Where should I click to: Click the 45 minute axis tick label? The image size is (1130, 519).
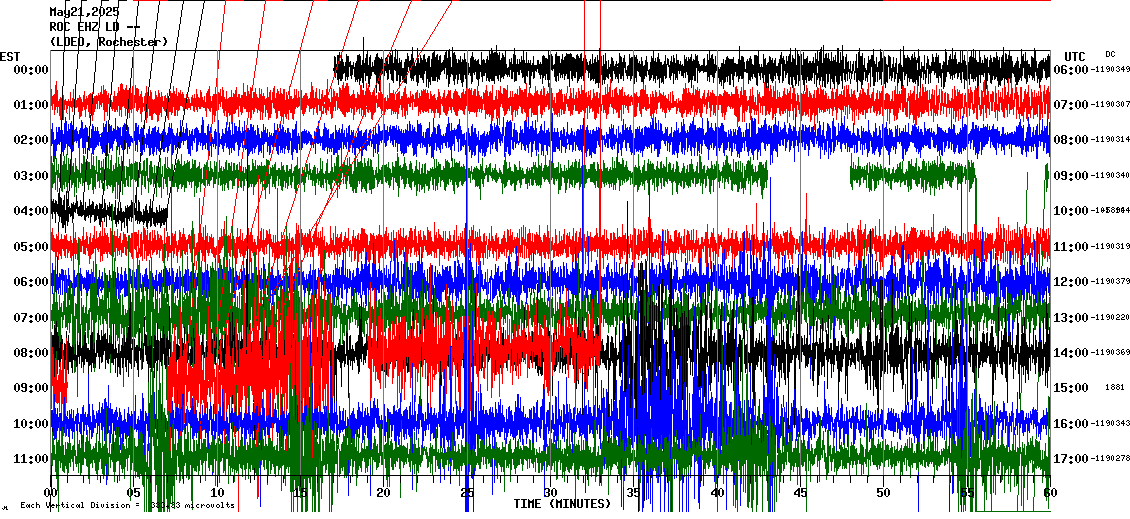(x=800, y=493)
